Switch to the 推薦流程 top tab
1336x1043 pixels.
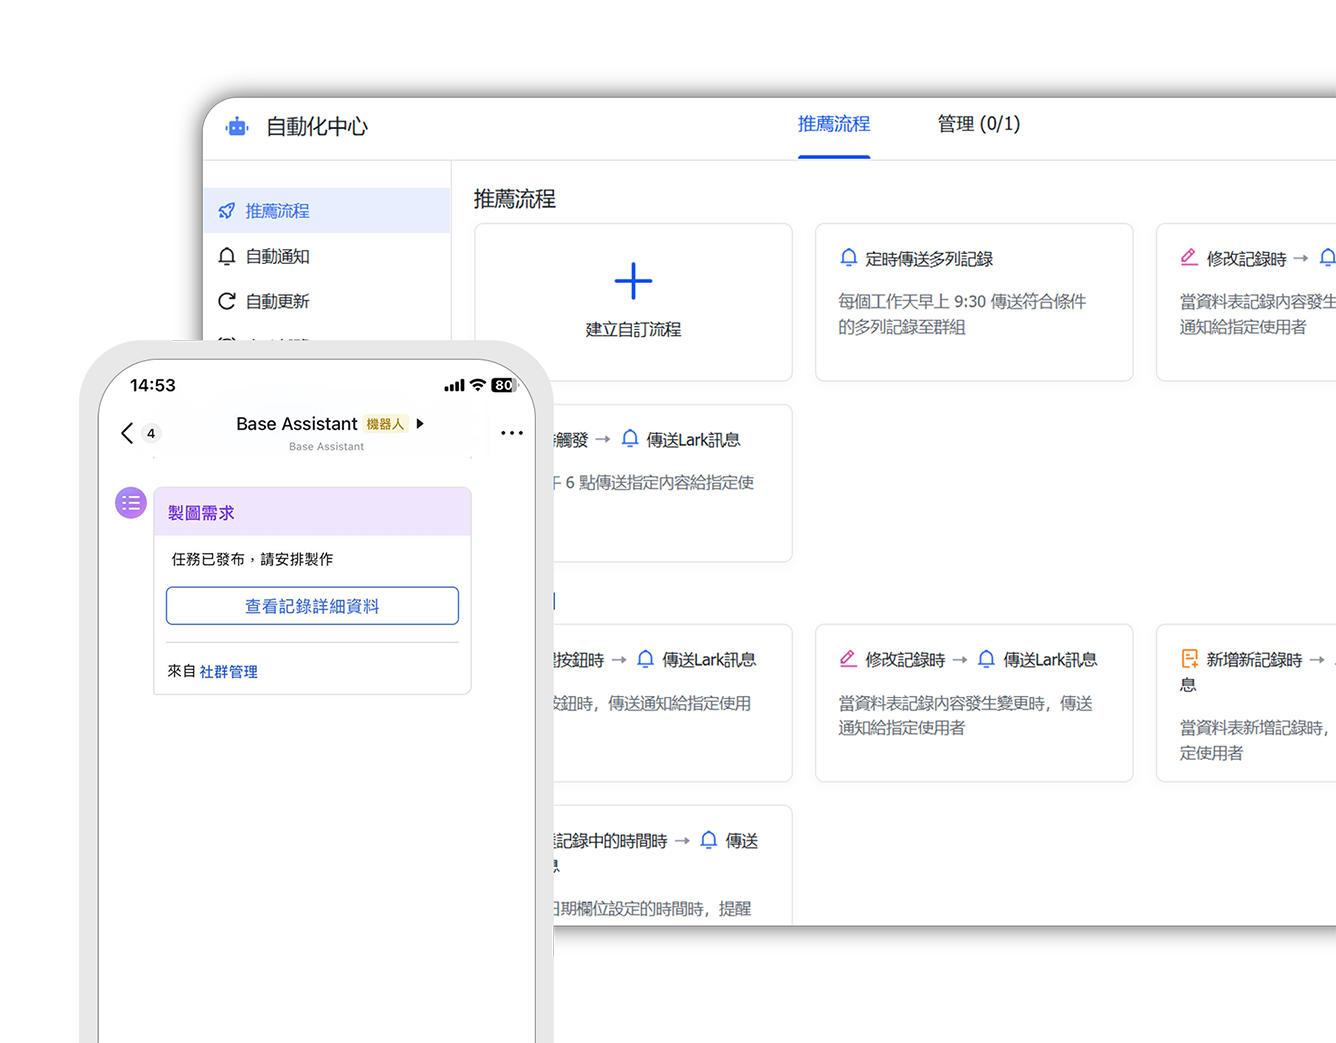[x=834, y=124]
